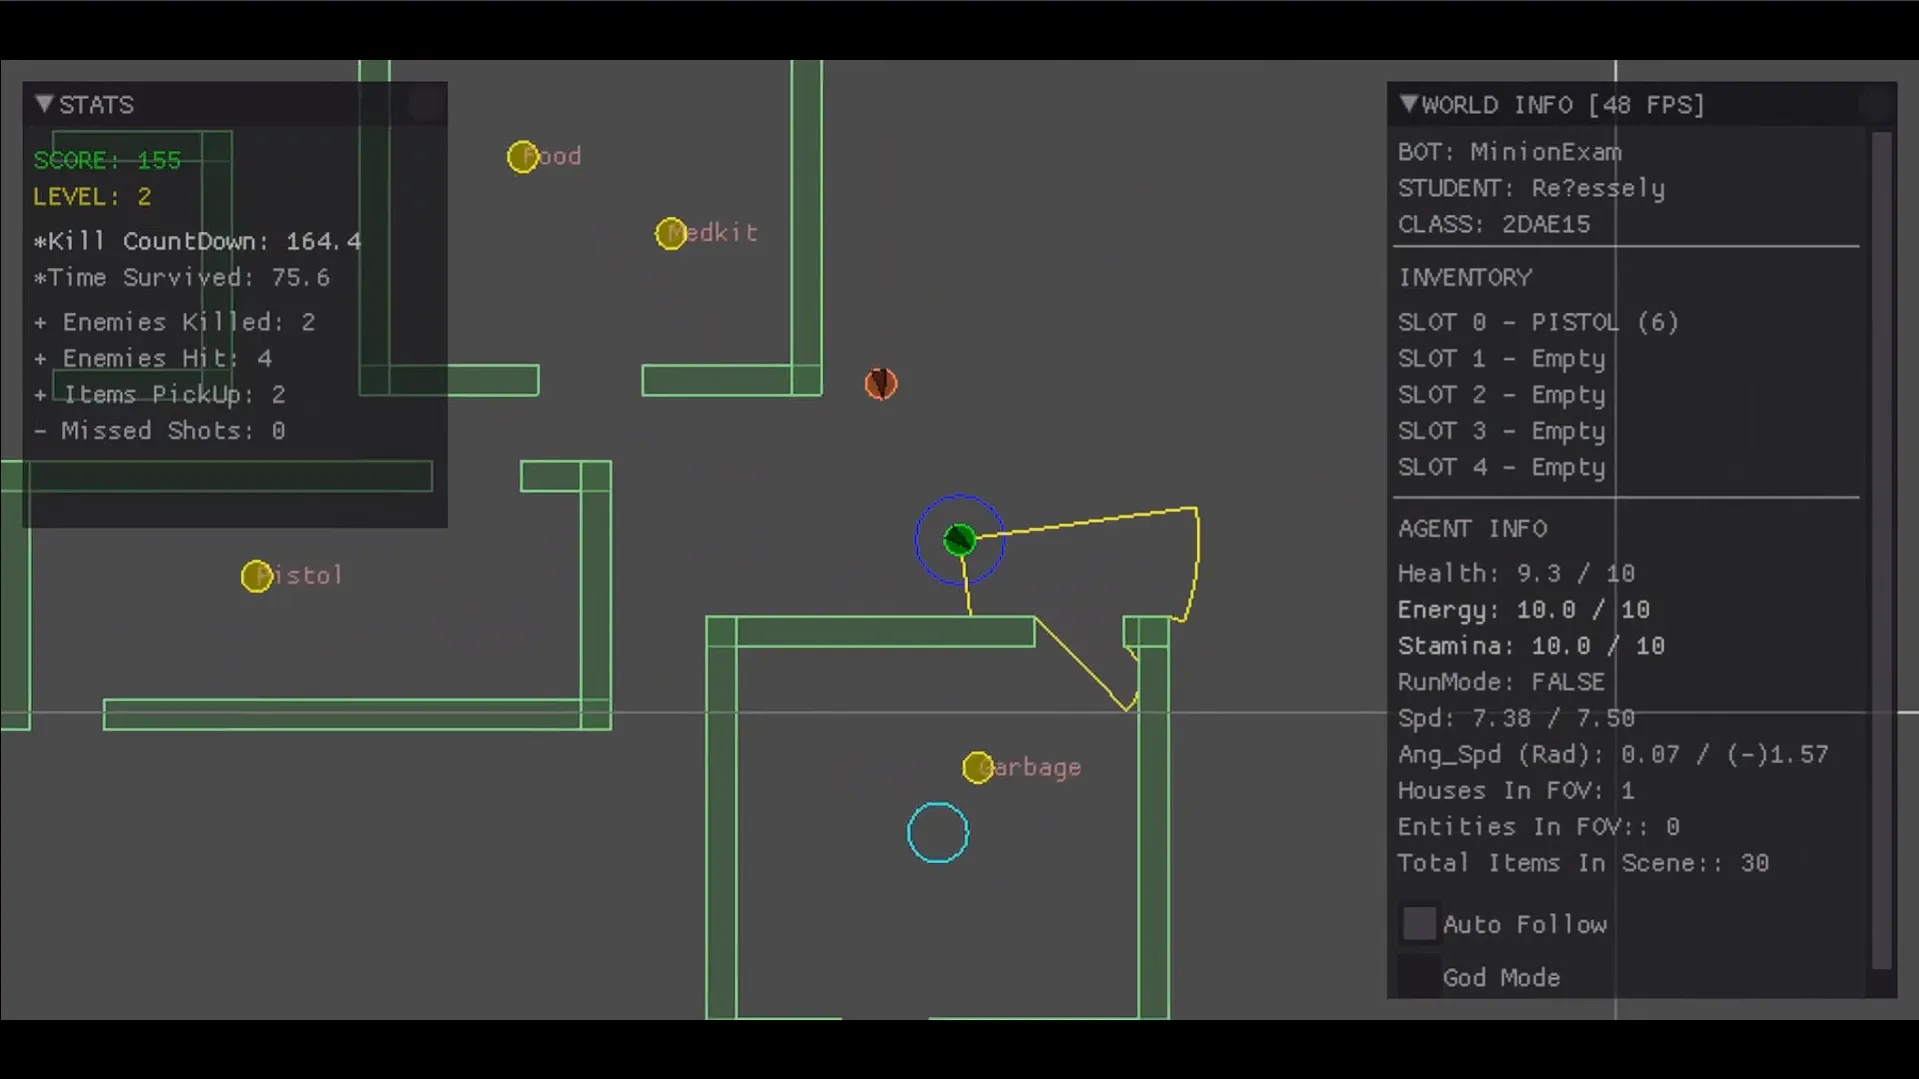The width and height of the screenshot is (1919, 1079).
Task: Click the yellow Food item marker
Action: tap(522, 157)
